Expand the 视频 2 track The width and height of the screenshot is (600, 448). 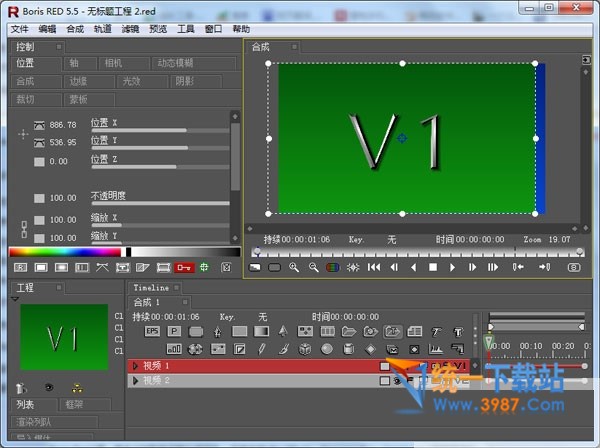point(136,380)
